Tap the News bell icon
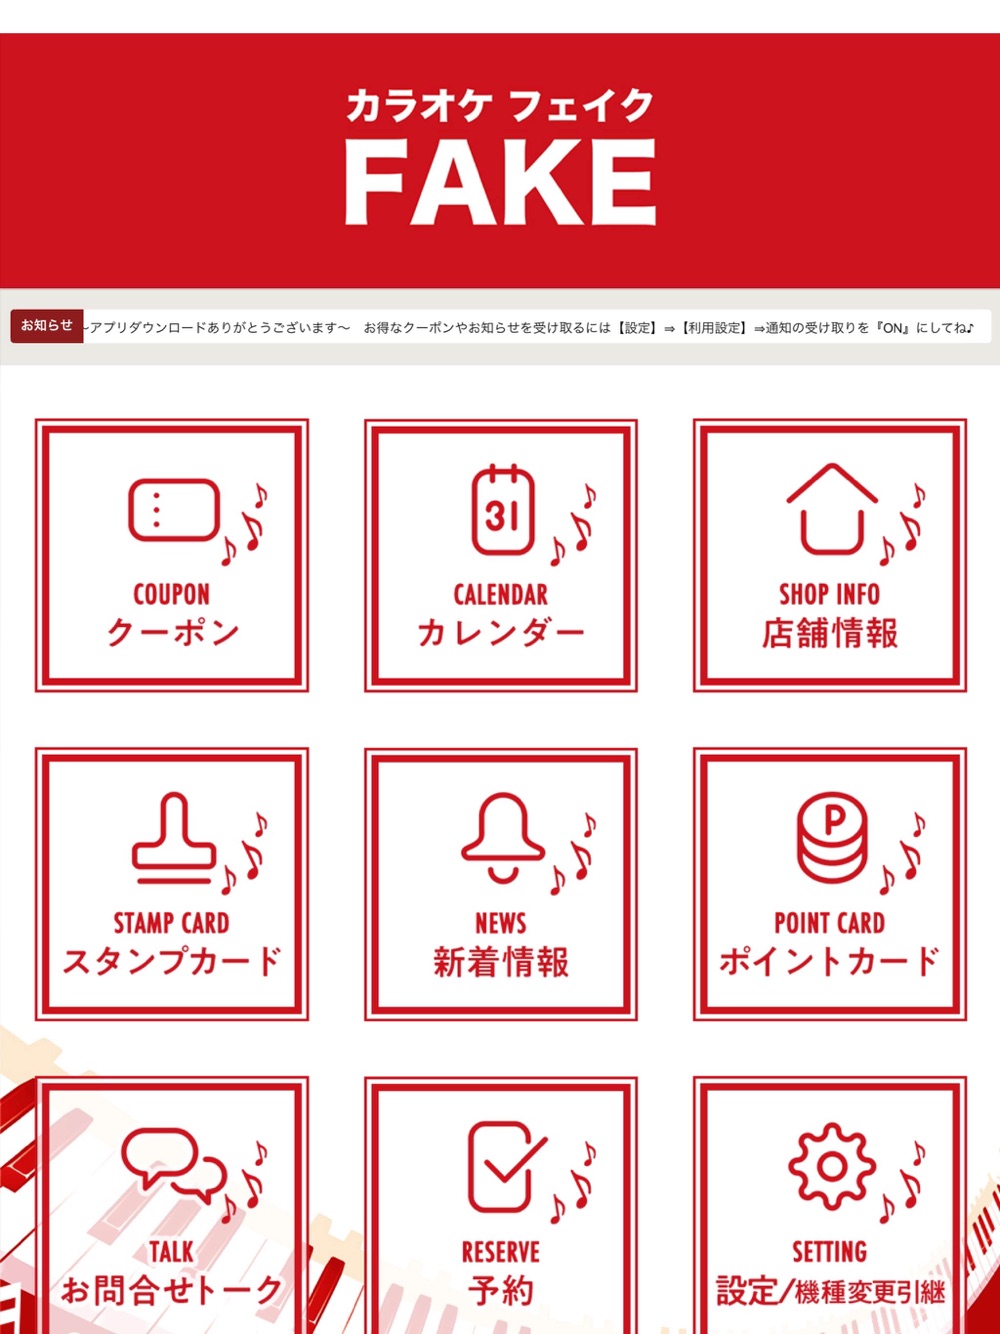 coord(503,838)
